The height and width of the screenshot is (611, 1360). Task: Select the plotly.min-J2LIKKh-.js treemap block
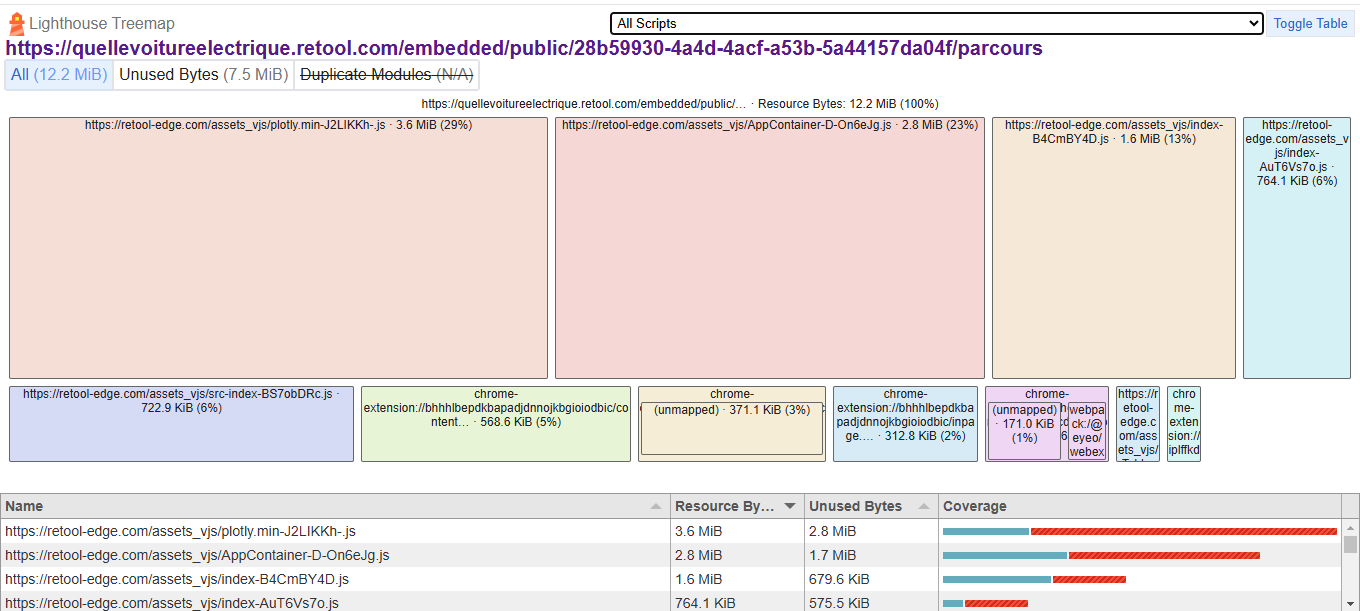point(278,250)
